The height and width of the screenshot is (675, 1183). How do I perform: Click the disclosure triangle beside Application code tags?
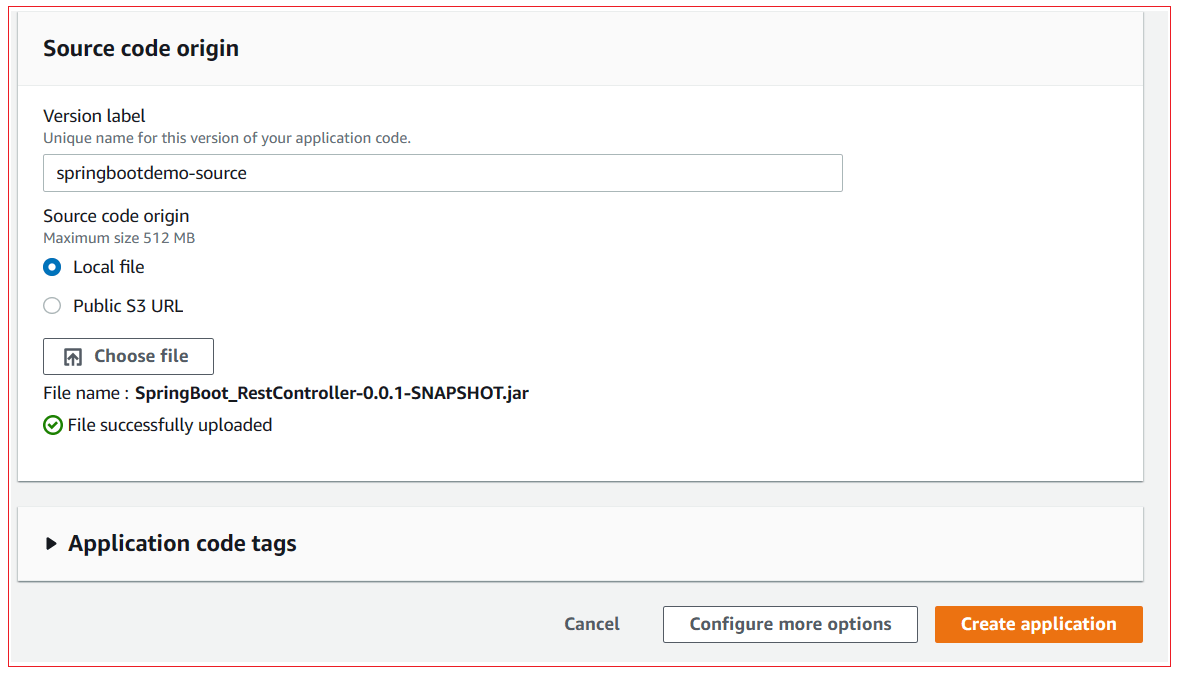pyautogui.click(x=49, y=543)
